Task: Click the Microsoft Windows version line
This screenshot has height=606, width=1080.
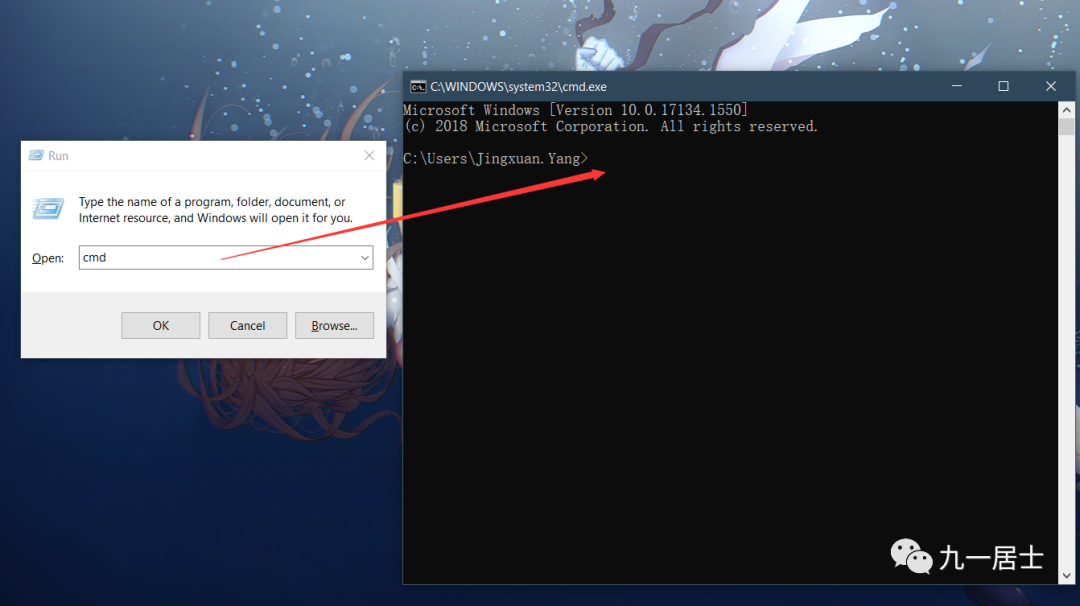Action: (x=575, y=110)
